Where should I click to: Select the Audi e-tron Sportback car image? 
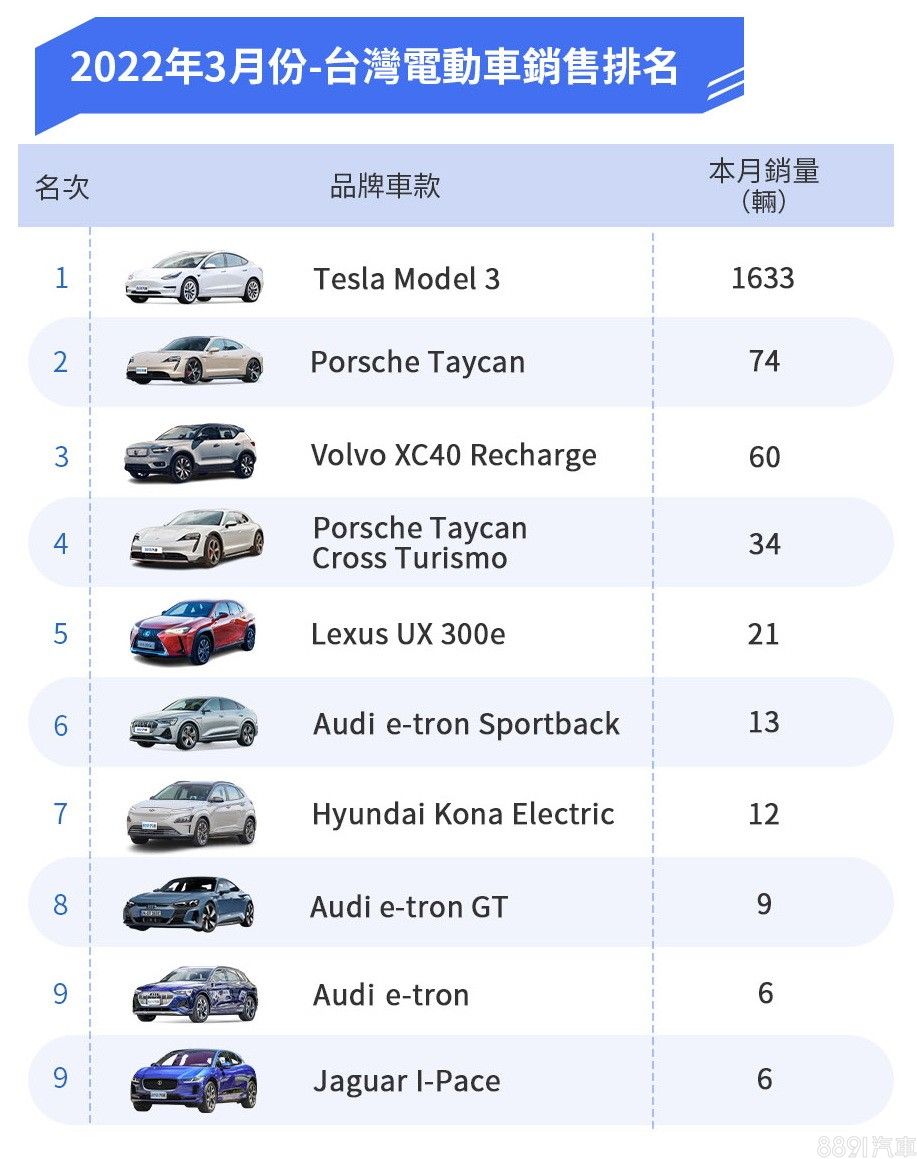pyautogui.click(x=193, y=723)
